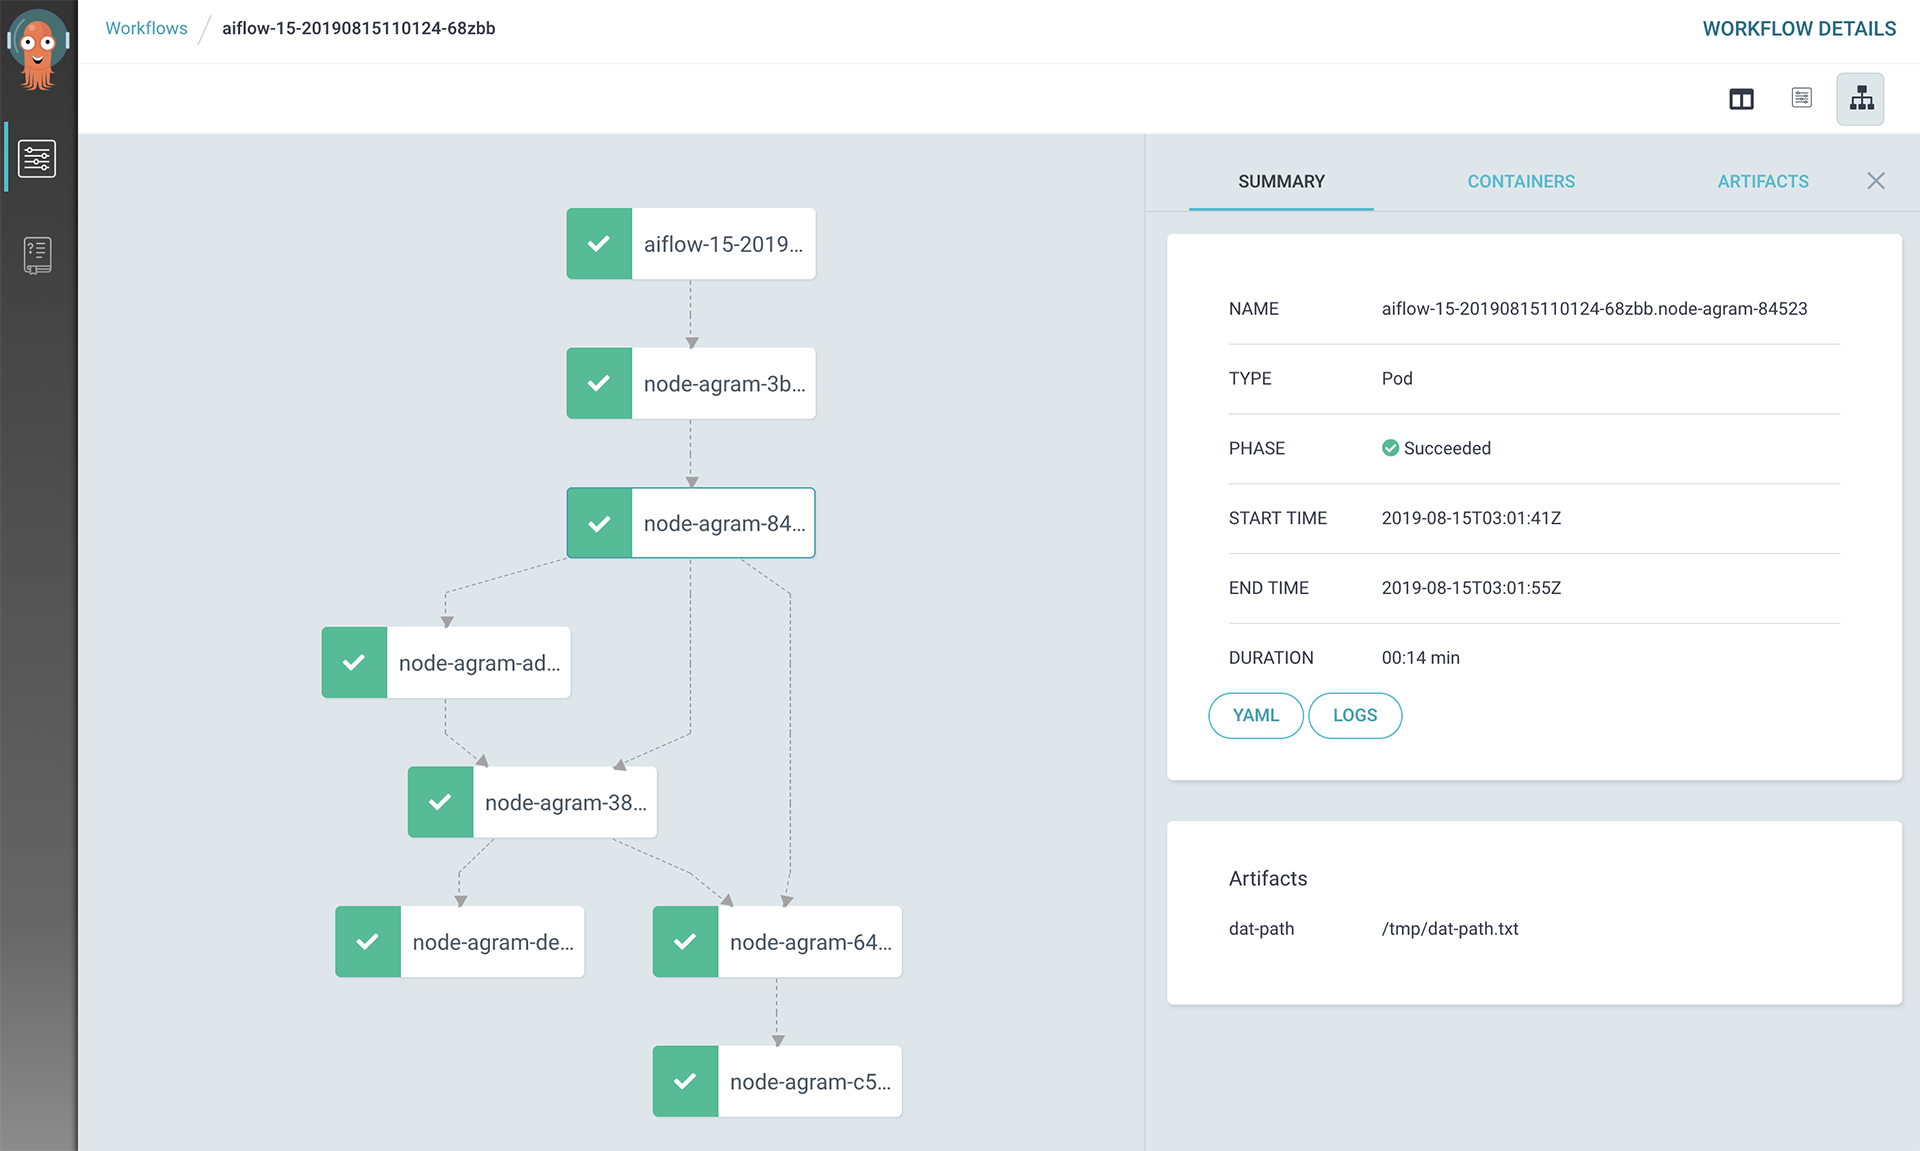1920x1151 pixels.
Task: Click the checkmark badge on node-agram-3b
Action: (599, 383)
